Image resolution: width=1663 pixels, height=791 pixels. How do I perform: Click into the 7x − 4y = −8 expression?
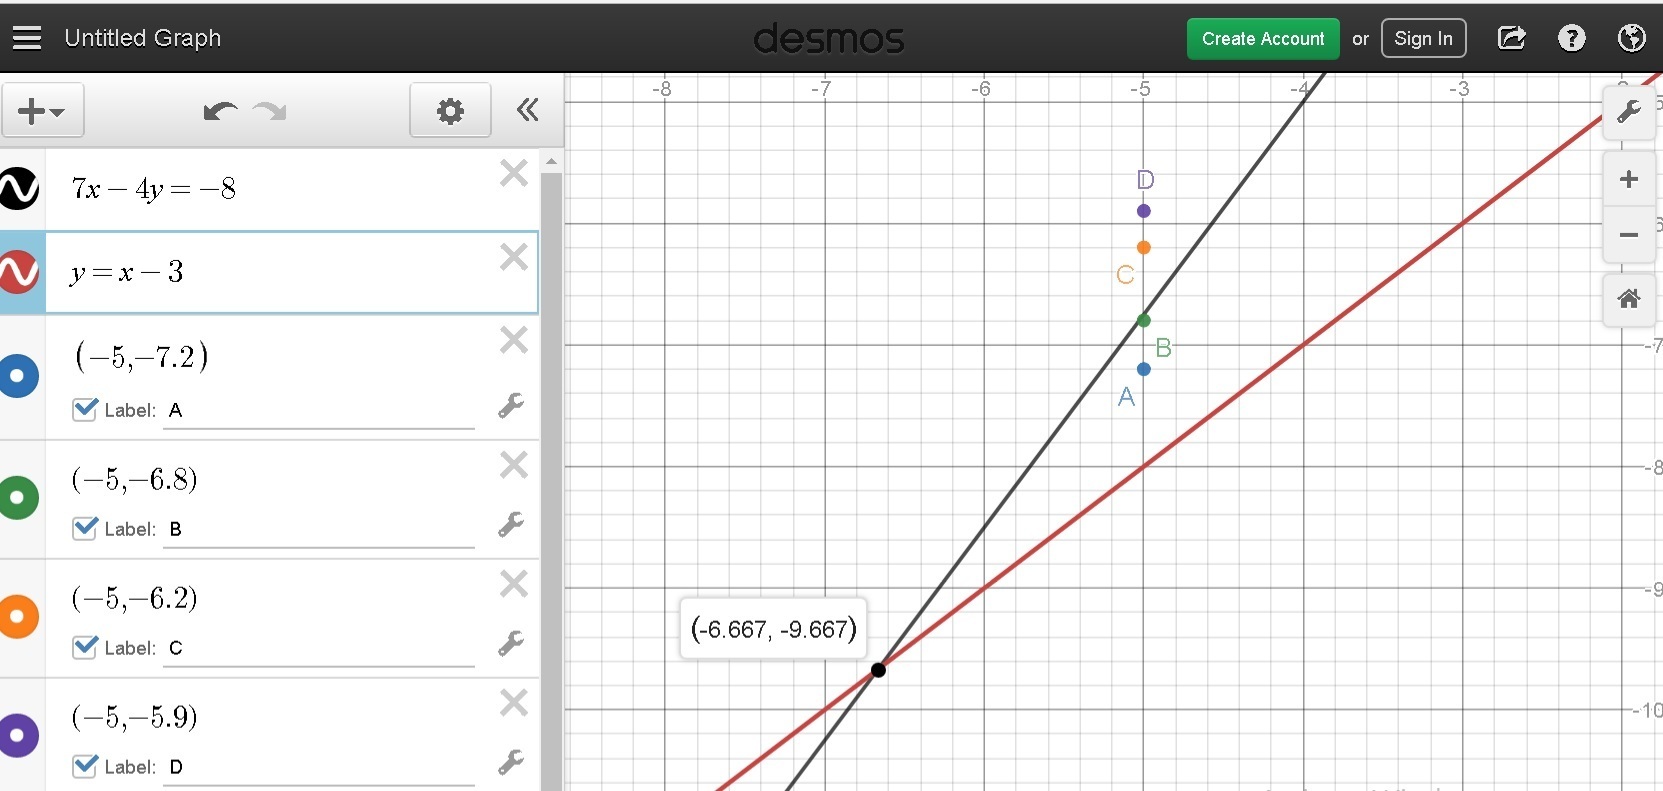(154, 188)
